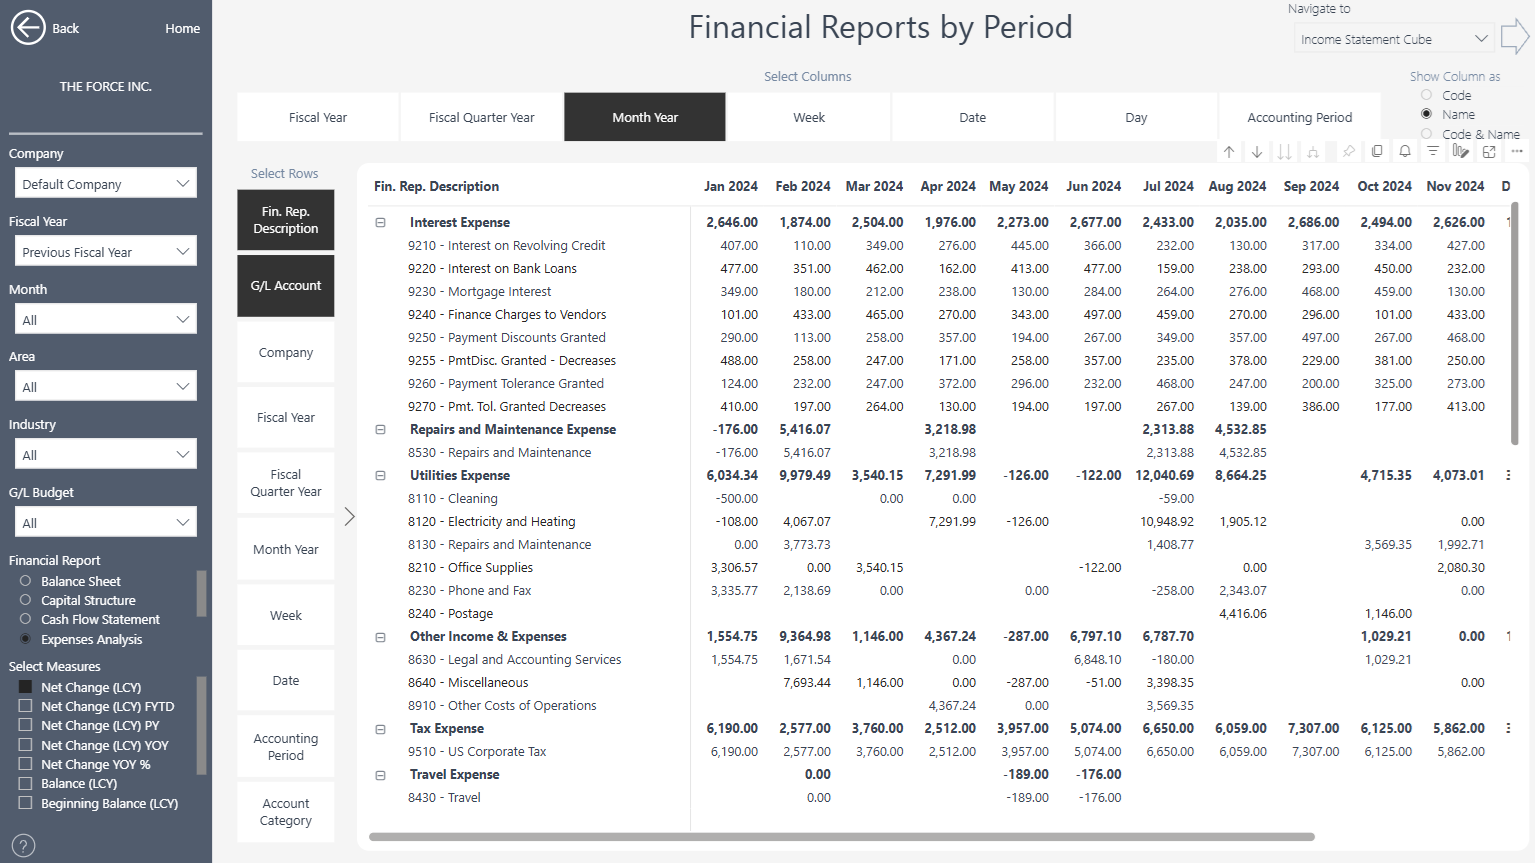Click the Navigate to arrow icon

[x=1515, y=38]
